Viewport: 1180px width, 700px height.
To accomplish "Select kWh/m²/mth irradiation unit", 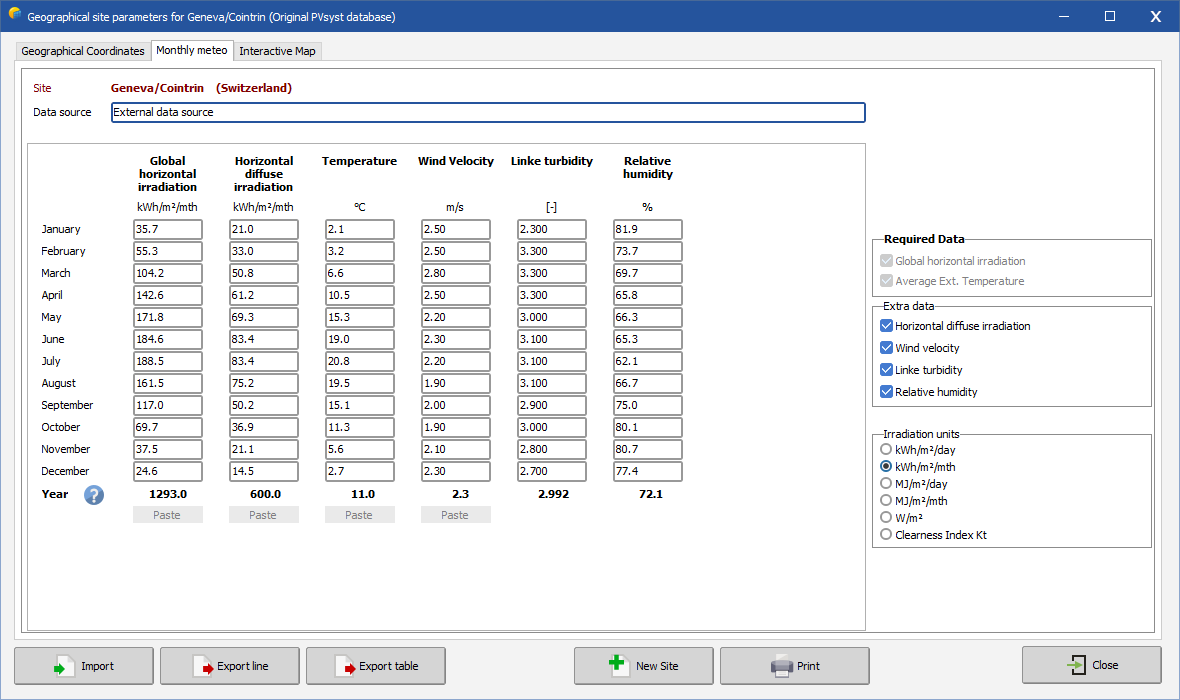I will coord(886,467).
